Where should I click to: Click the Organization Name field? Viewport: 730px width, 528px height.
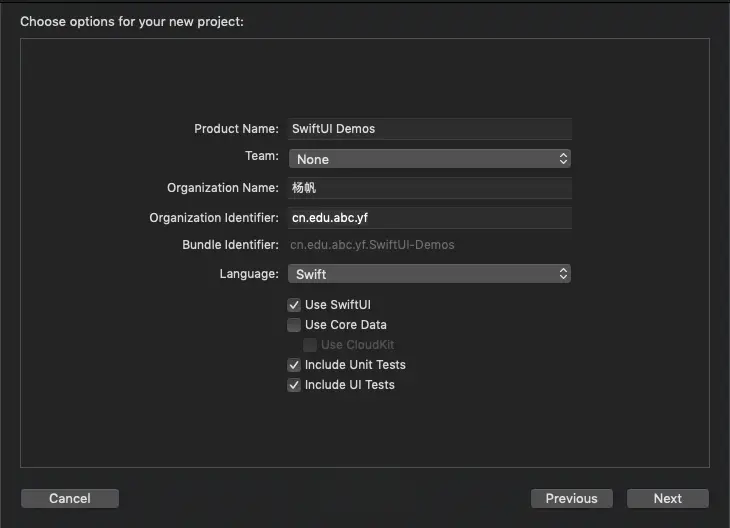point(429,188)
